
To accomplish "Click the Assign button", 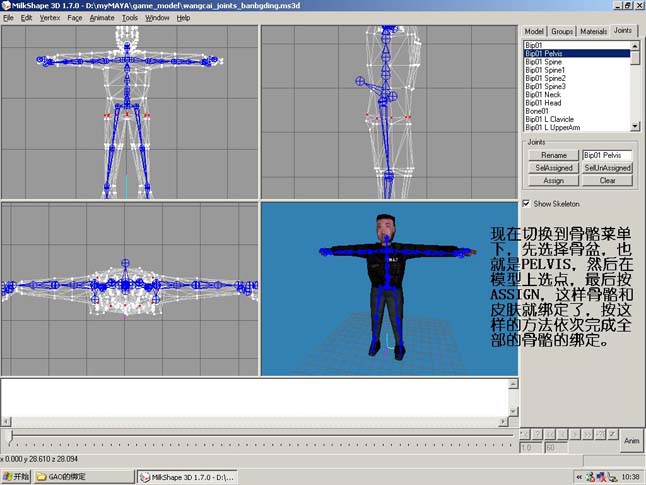I will tap(553, 180).
